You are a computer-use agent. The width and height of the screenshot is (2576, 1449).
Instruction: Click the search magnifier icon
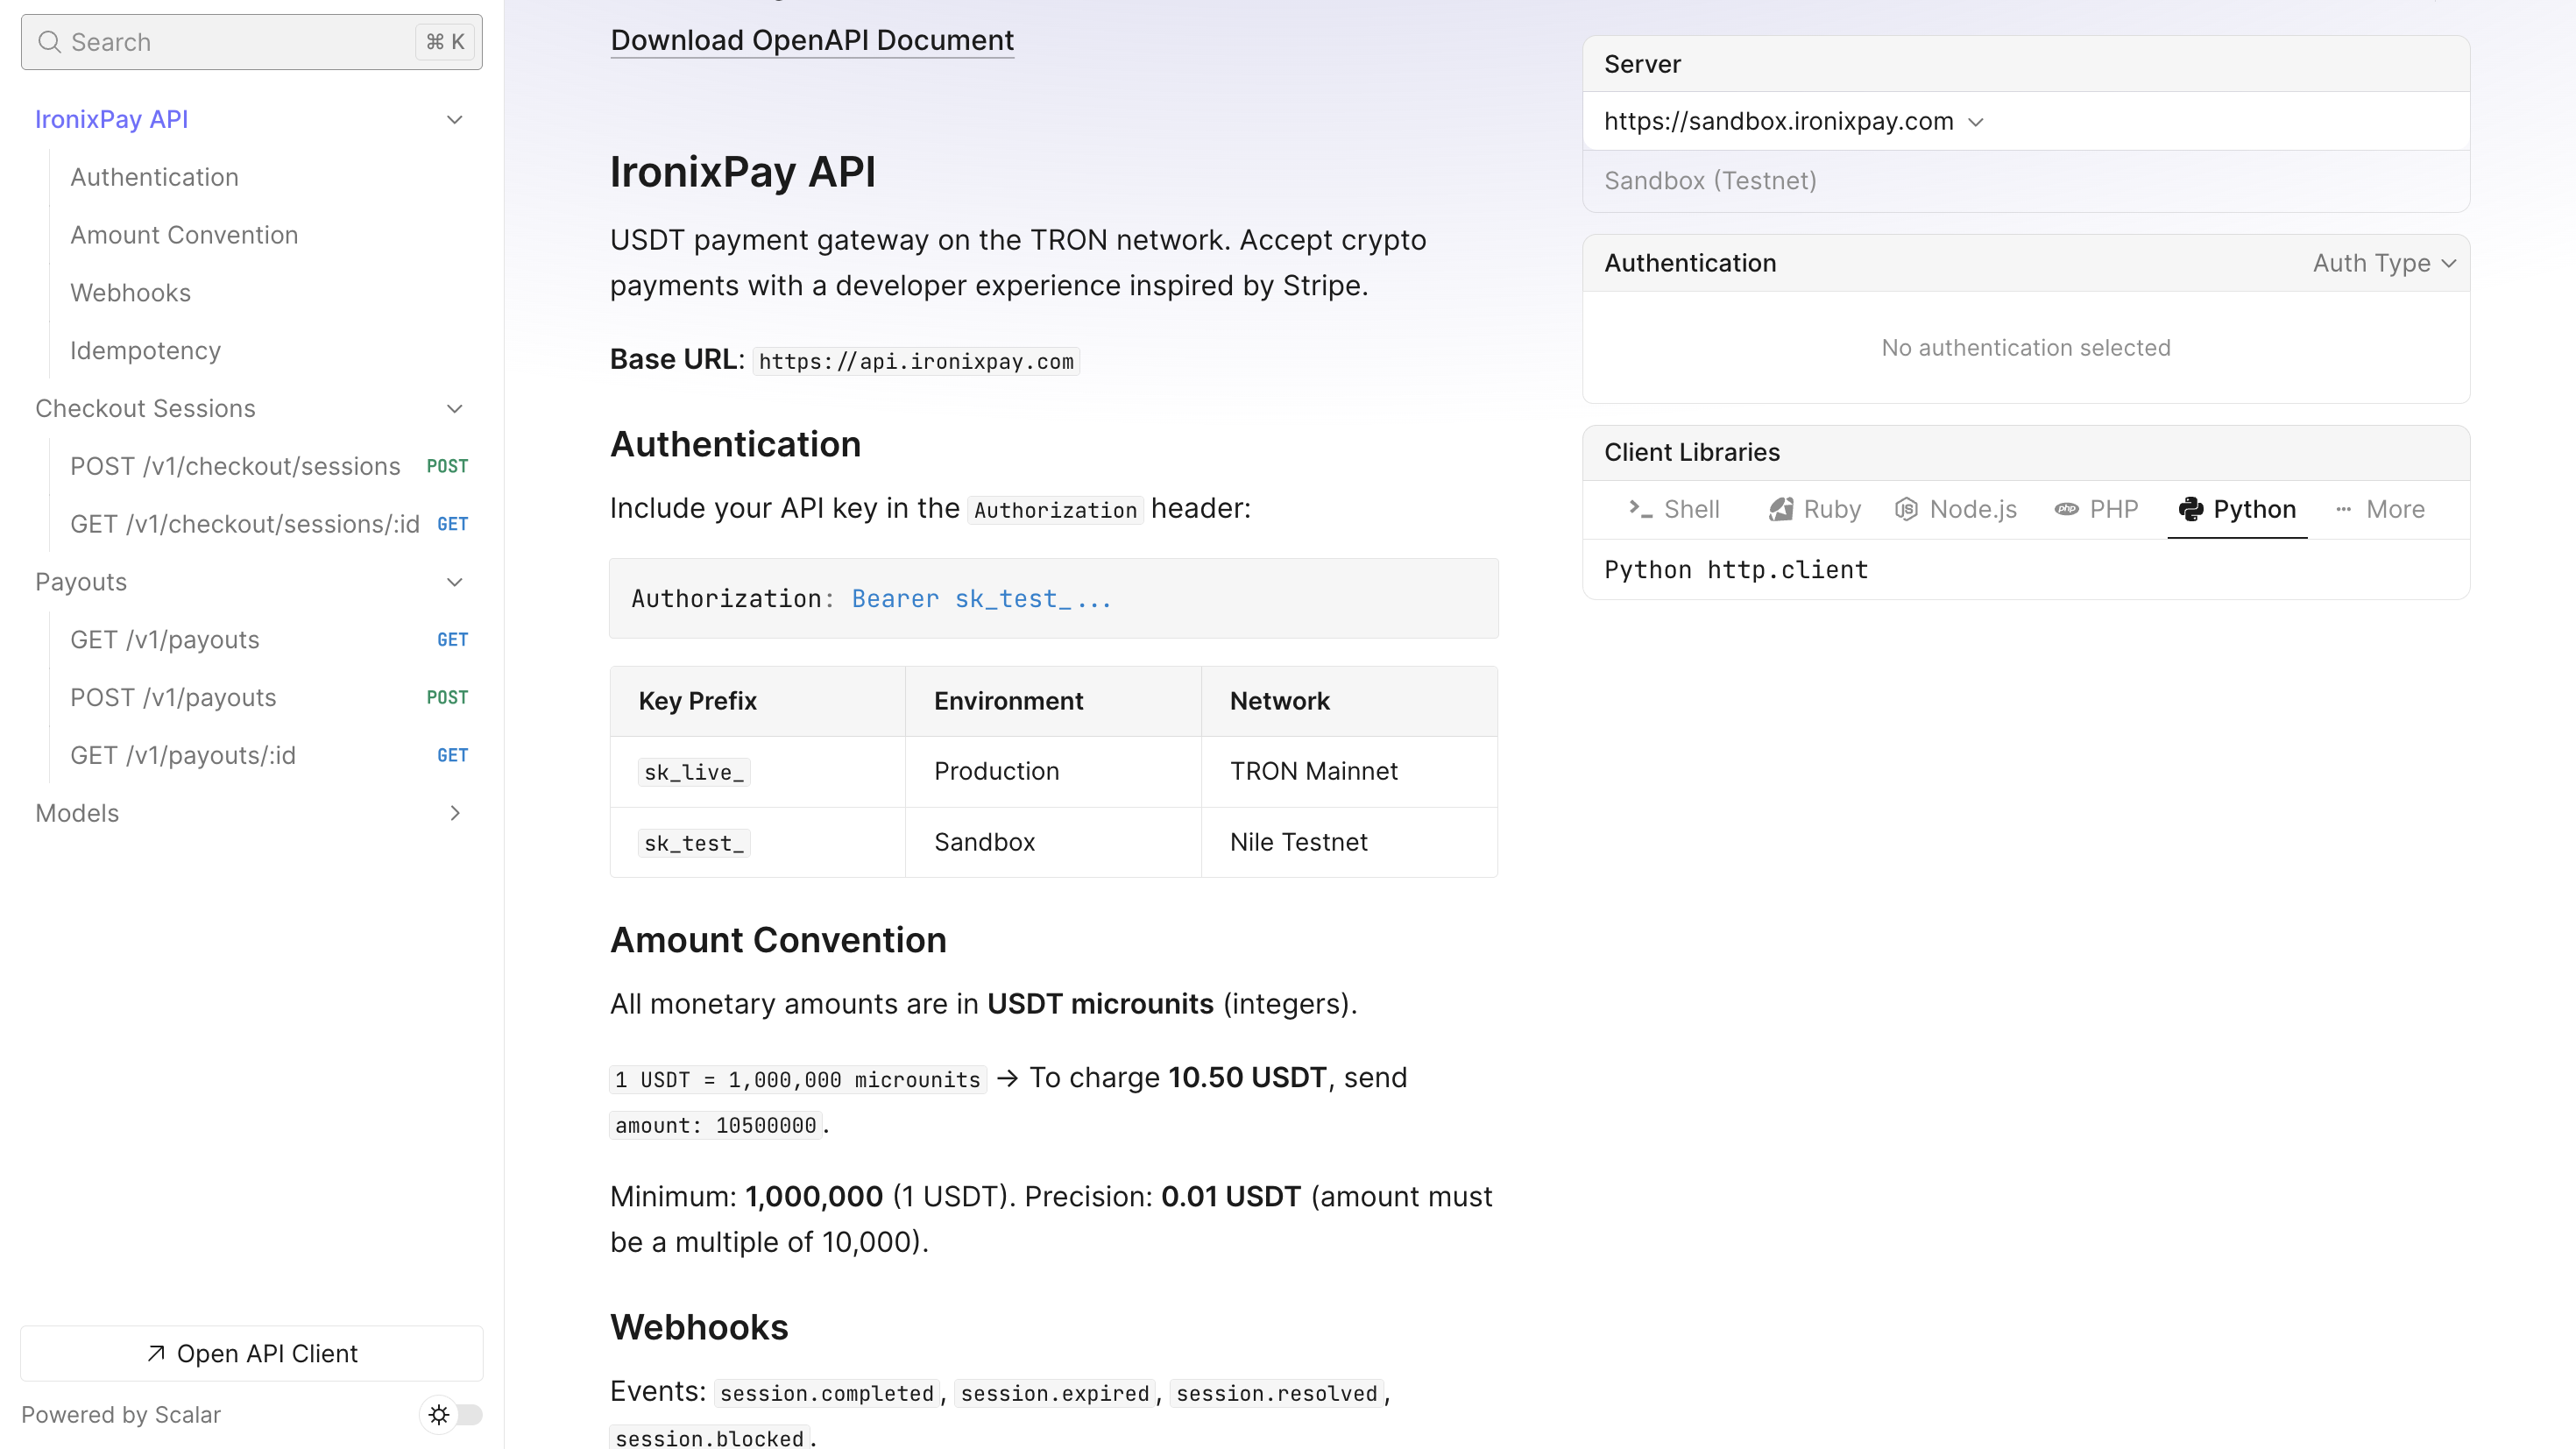coord(48,42)
